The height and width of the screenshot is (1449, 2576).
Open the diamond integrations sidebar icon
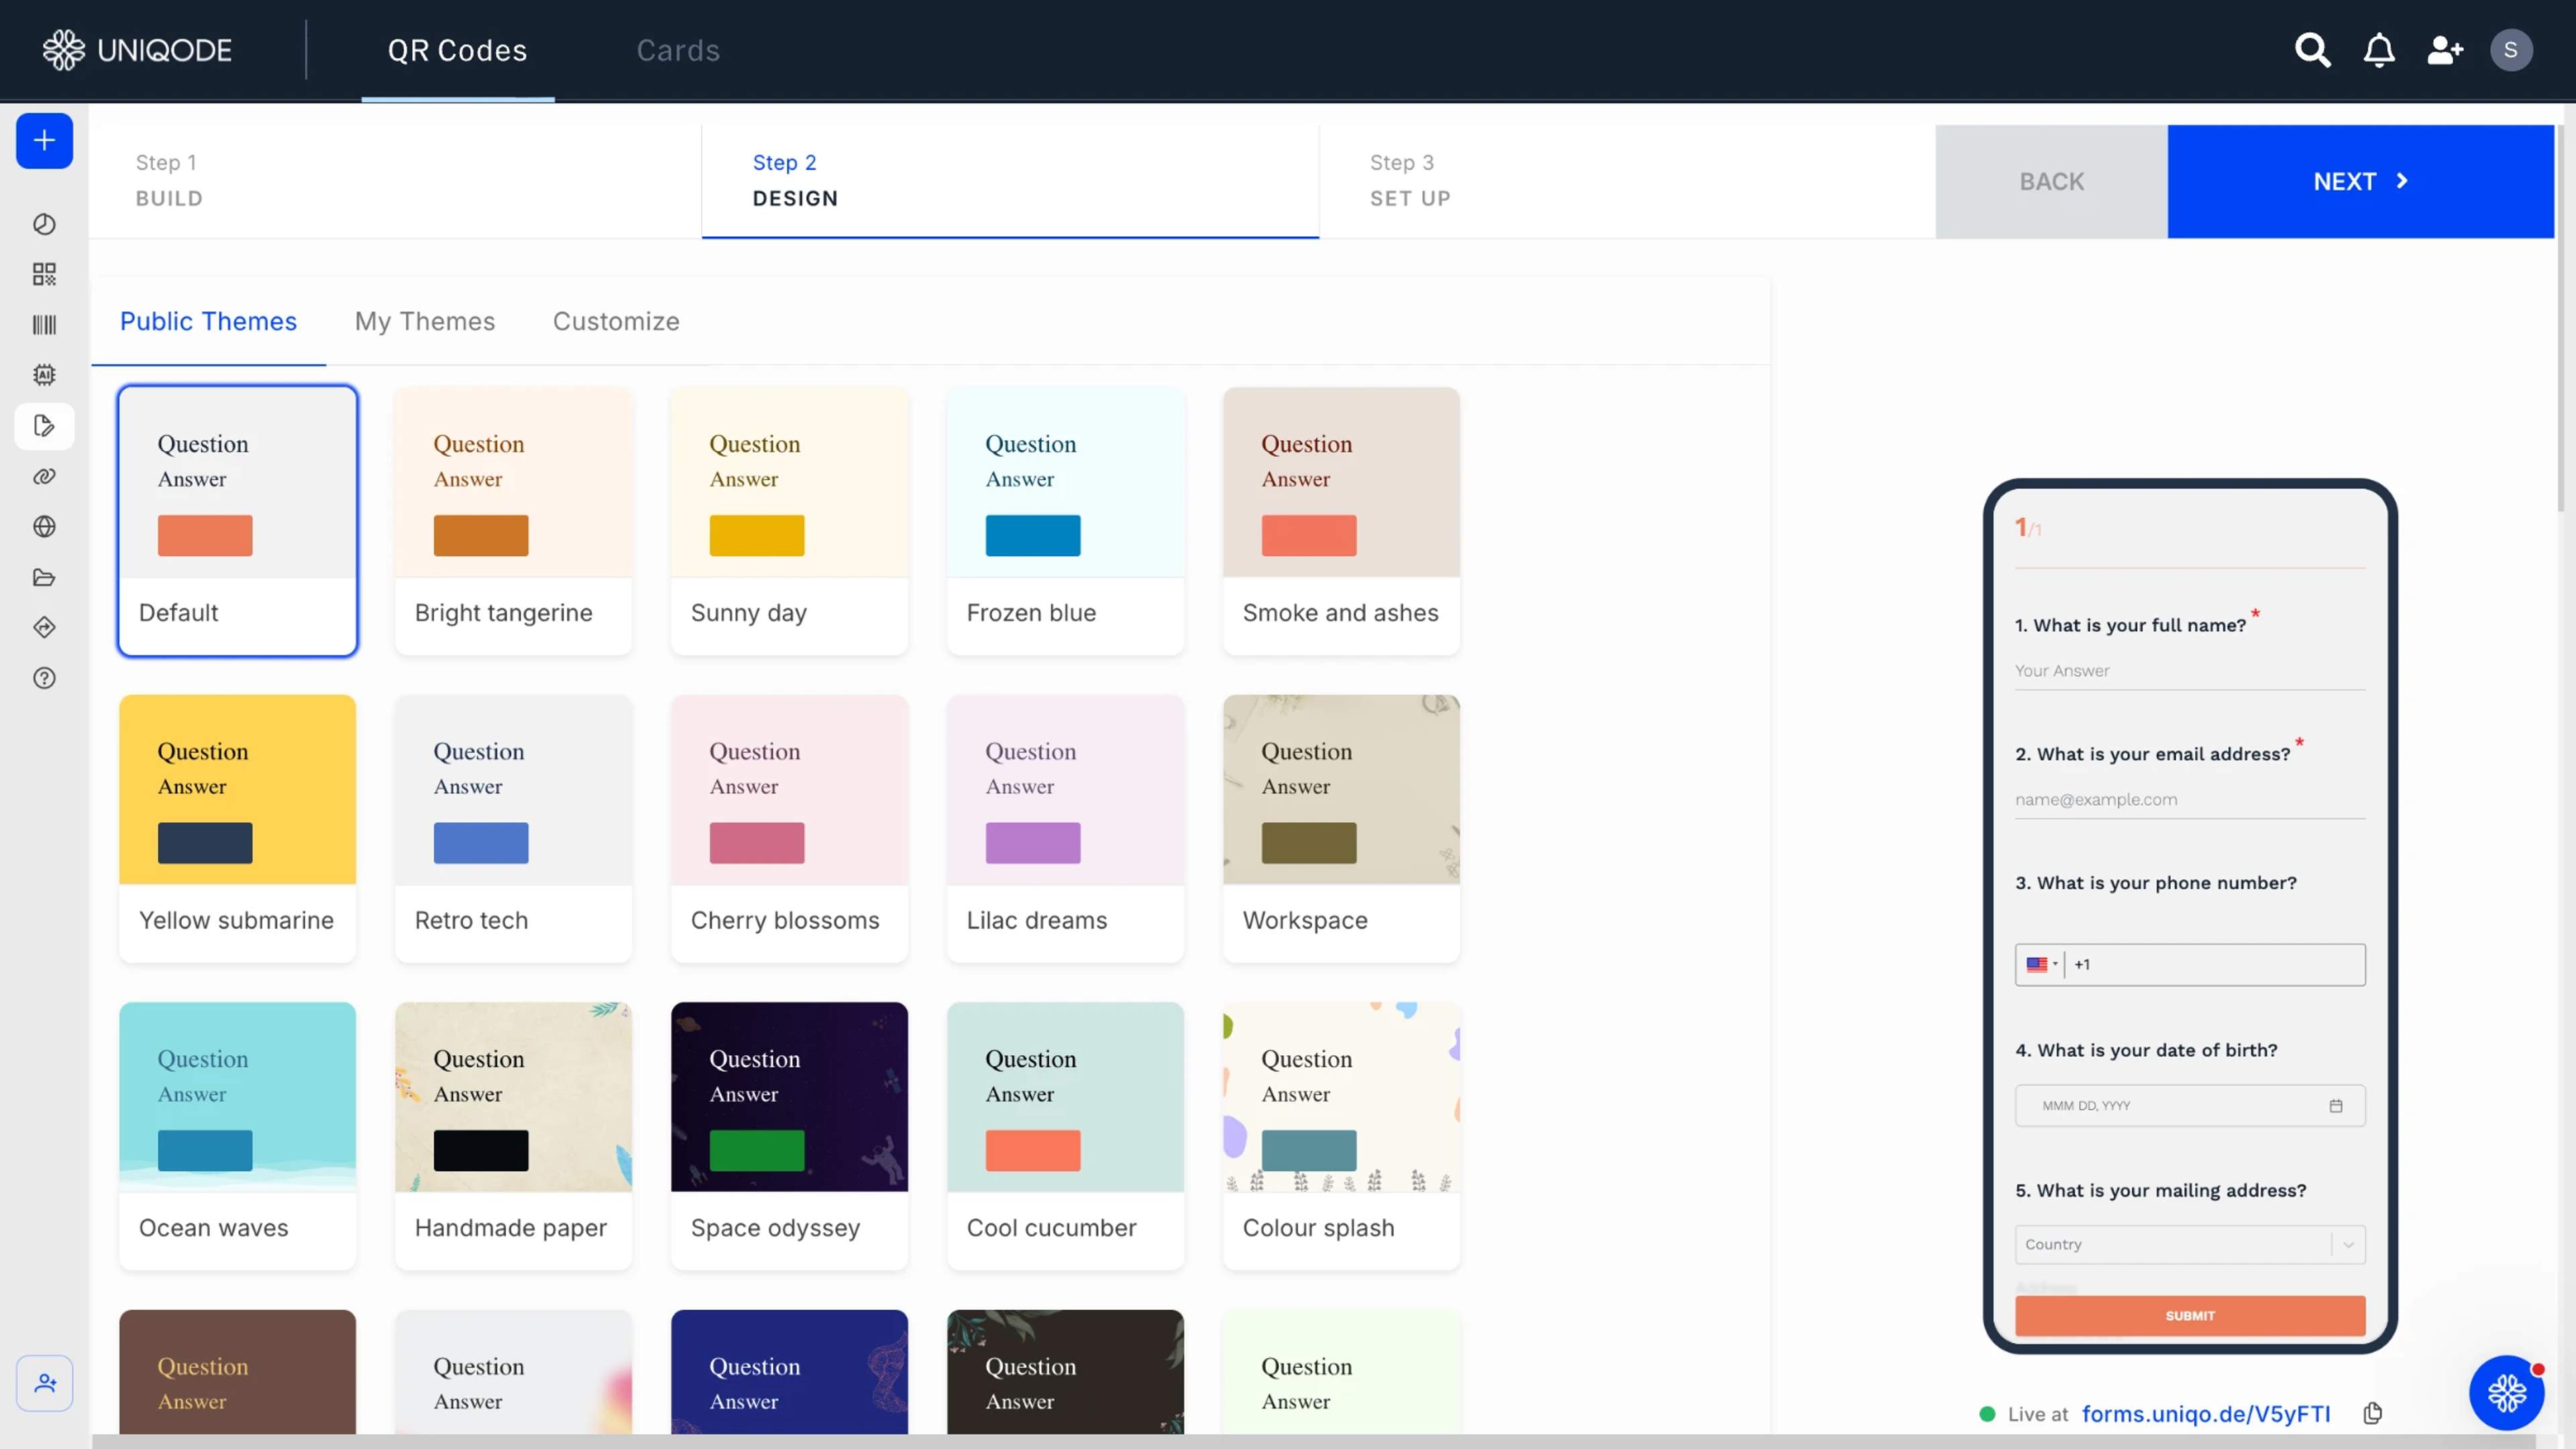(44, 628)
